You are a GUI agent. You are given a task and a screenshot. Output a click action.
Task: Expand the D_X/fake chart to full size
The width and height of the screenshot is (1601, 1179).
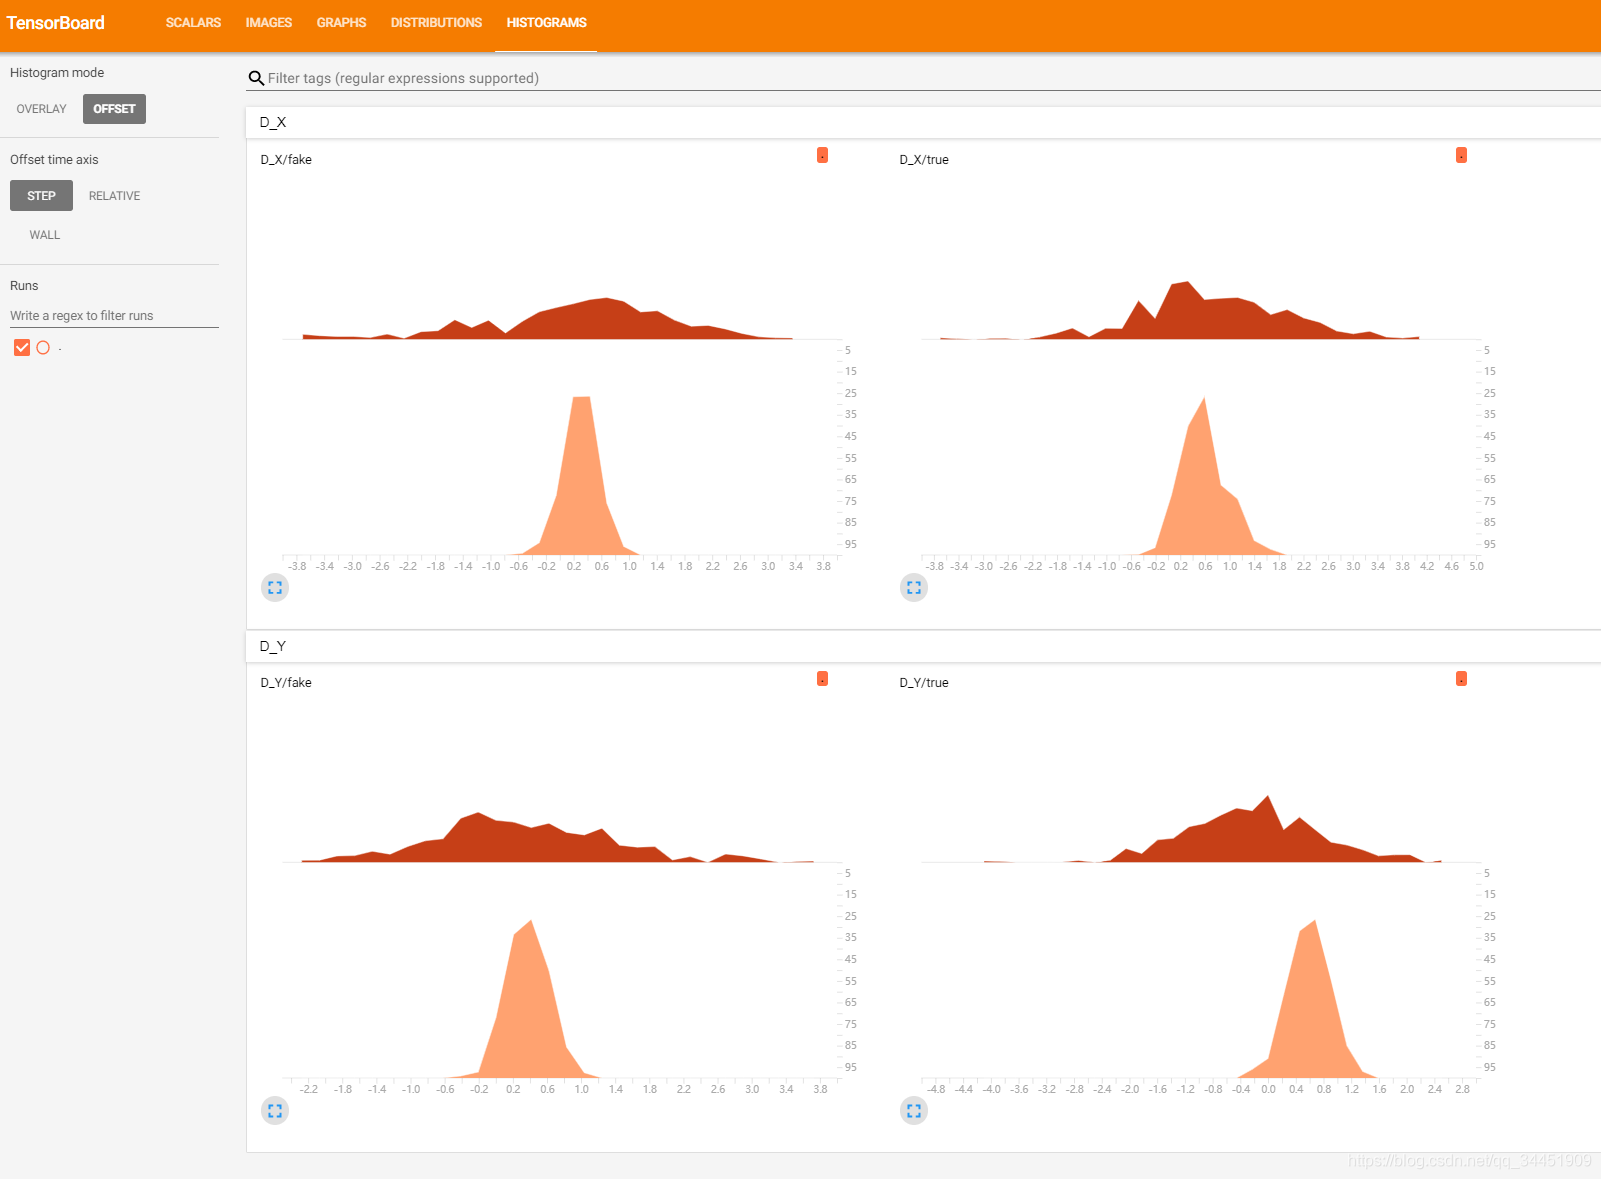pos(275,588)
